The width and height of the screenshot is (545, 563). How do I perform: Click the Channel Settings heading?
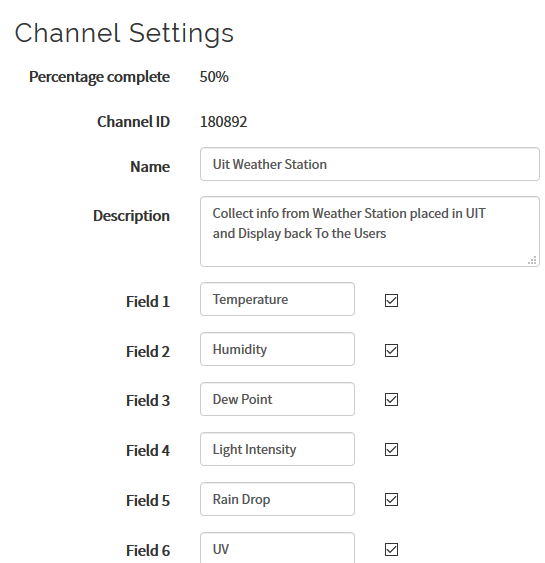point(124,33)
